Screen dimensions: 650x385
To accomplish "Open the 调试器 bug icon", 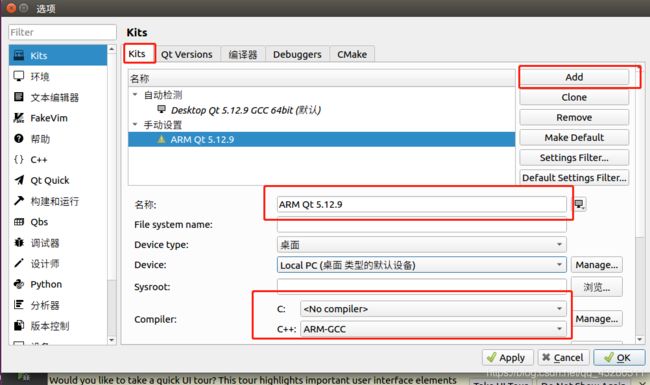I will click(x=19, y=242).
